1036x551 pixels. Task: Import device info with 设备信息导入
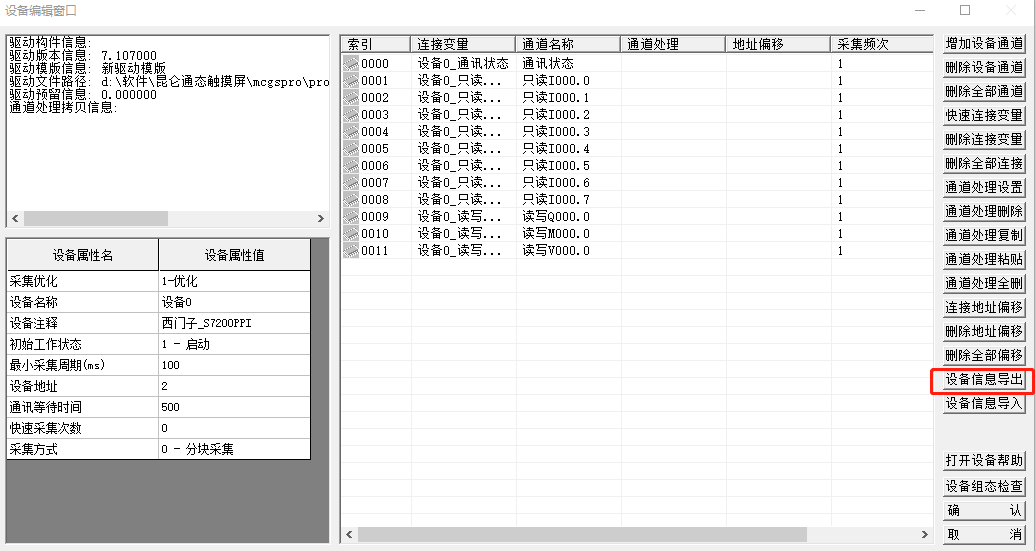(984, 403)
